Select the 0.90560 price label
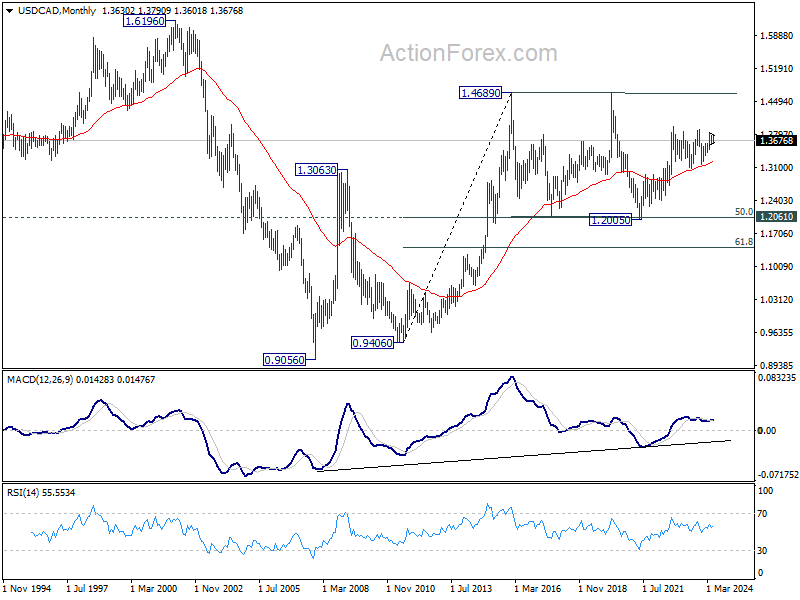This screenshot has width=800, height=600. tap(285, 360)
